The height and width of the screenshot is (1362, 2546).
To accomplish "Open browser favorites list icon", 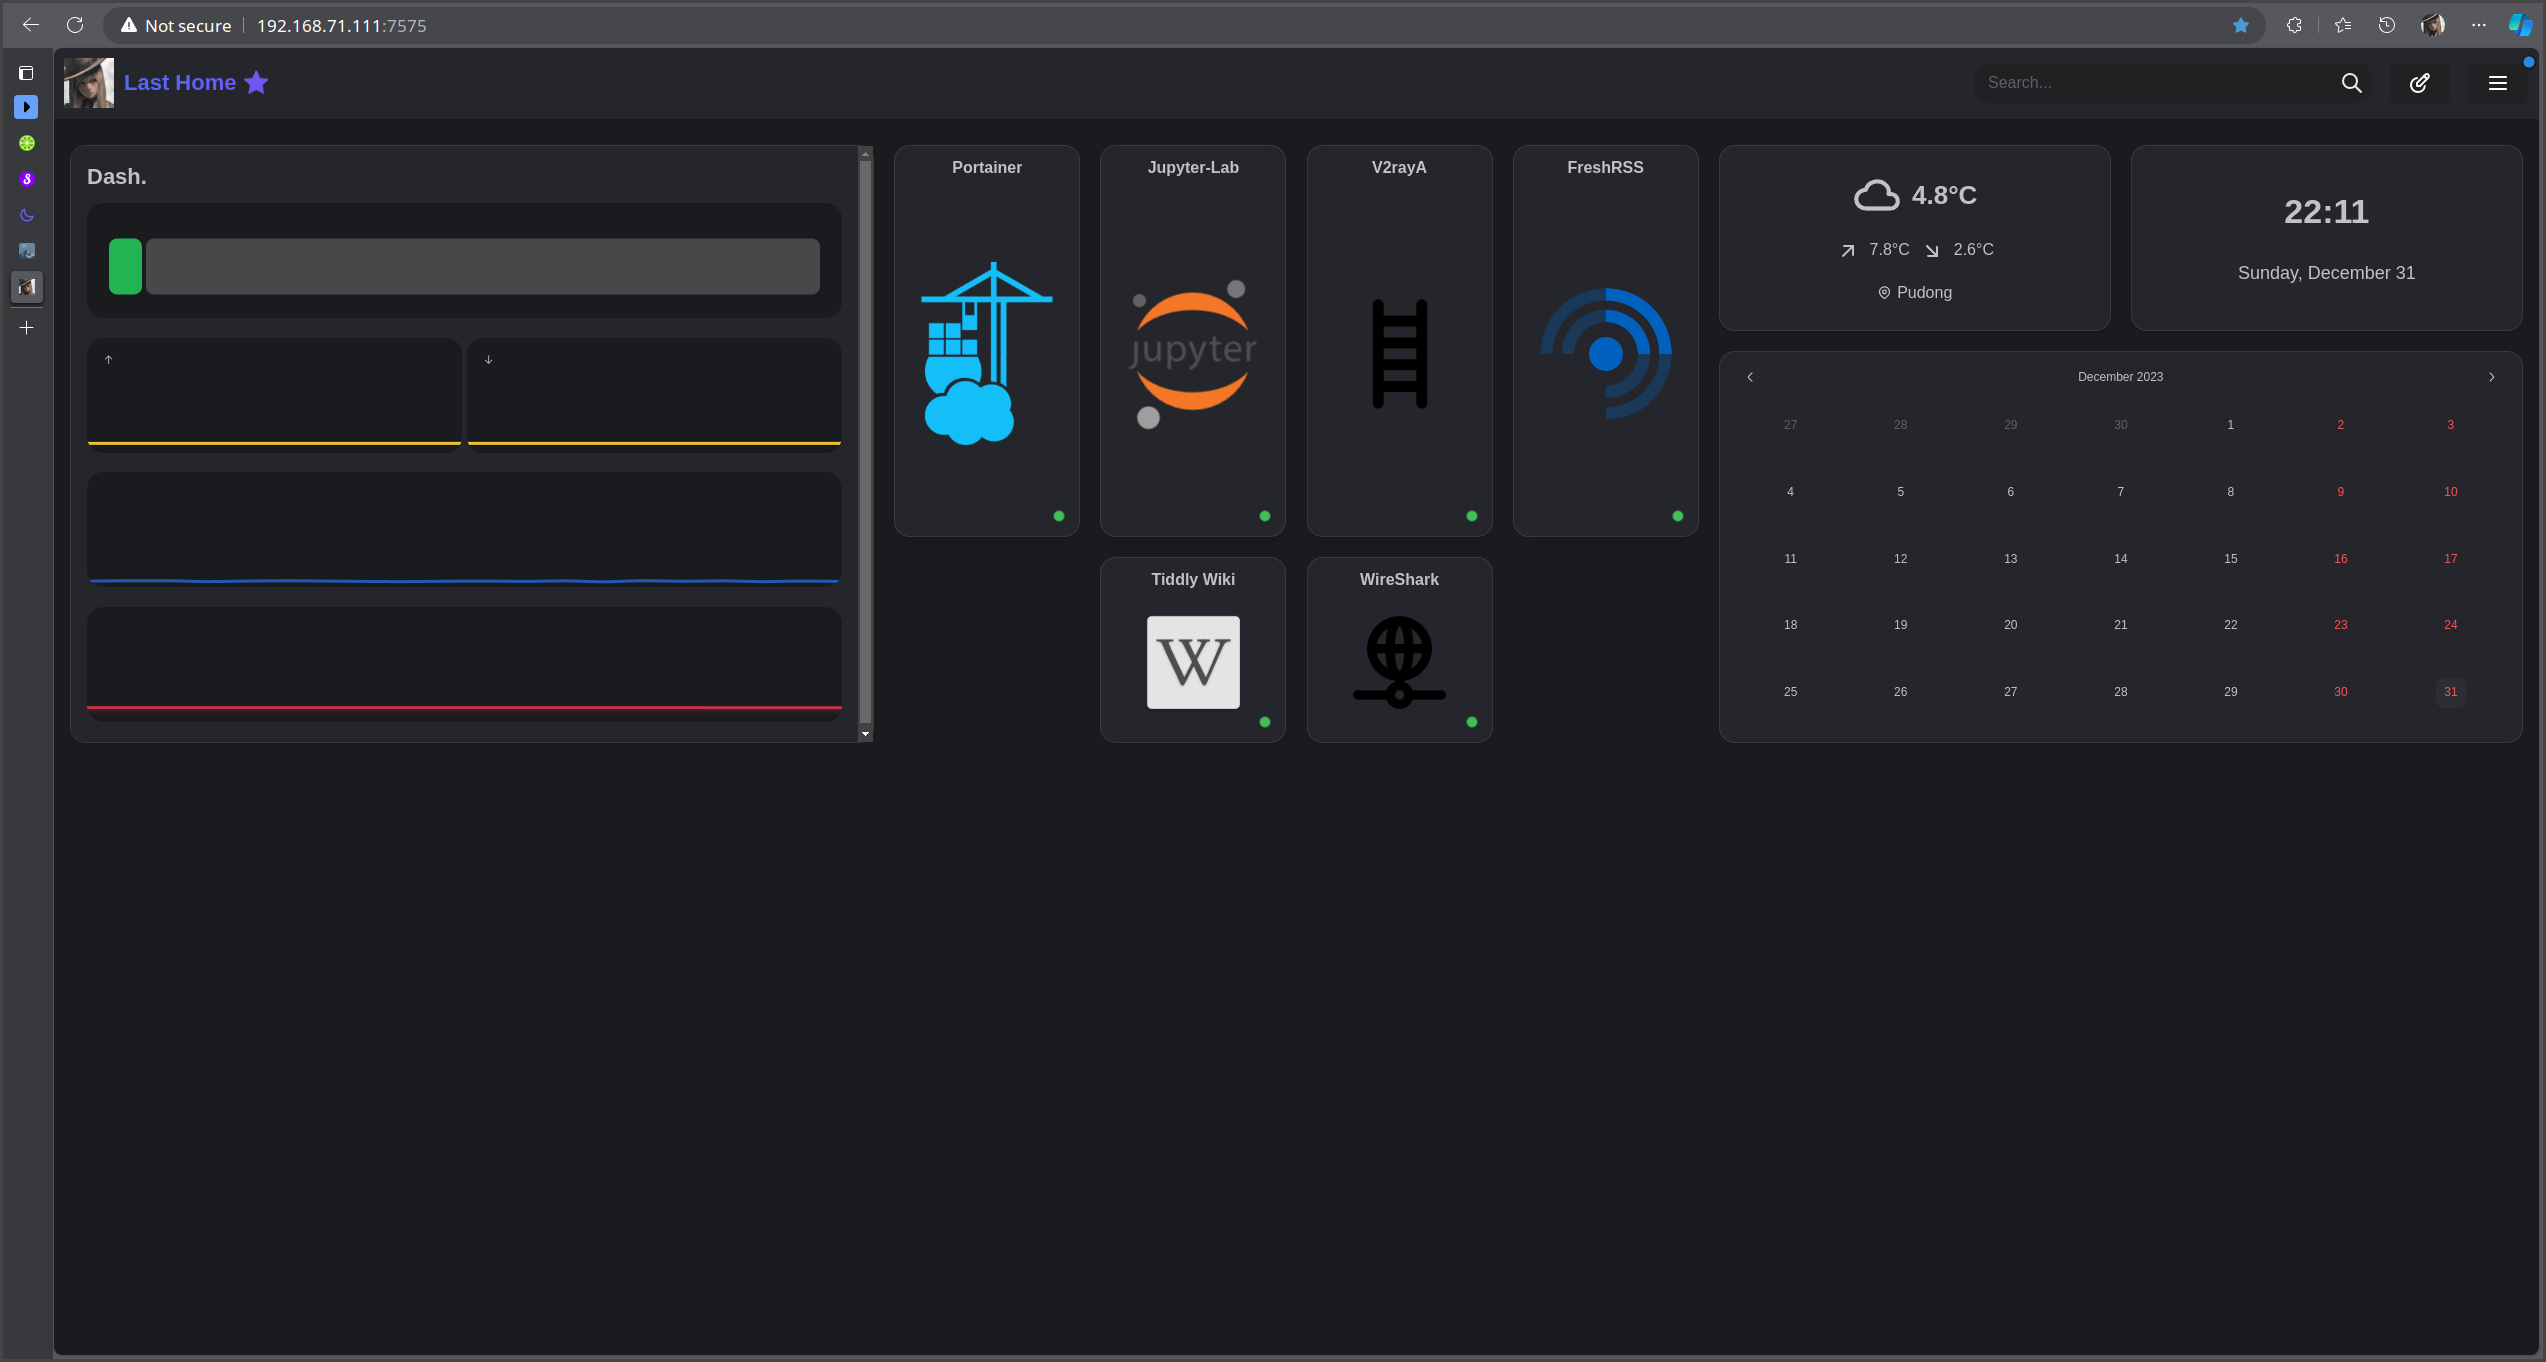I will [2342, 25].
